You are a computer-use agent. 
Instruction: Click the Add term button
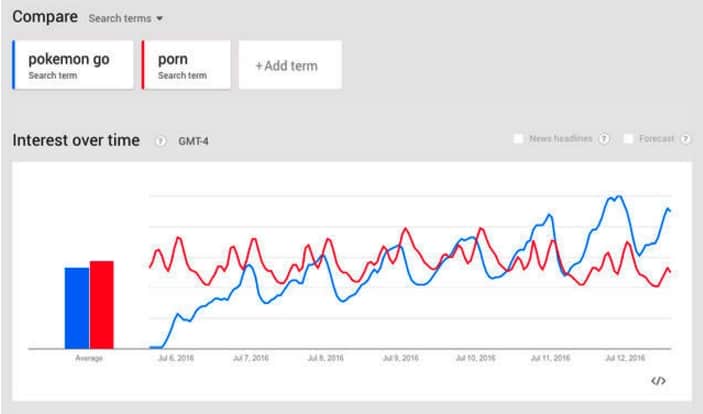(x=290, y=65)
